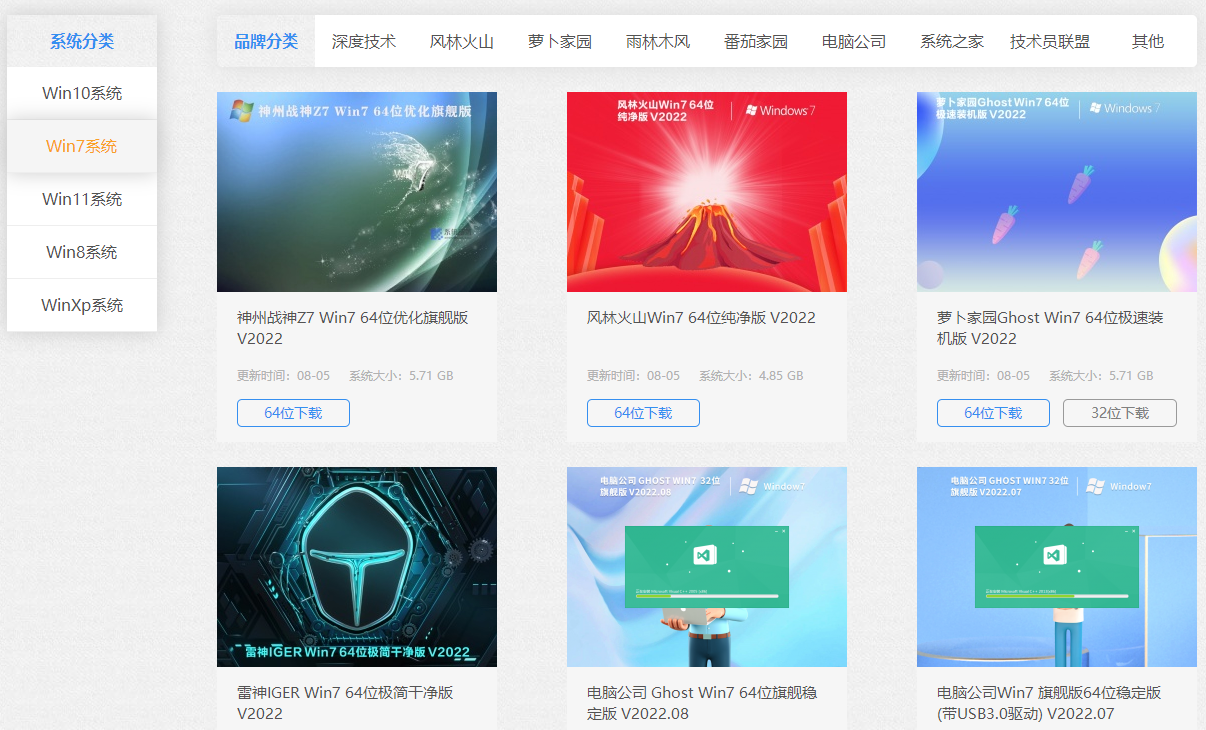Click 系统大小 4.85 GB under 风林火山
This screenshot has height=730, width=1206.
pyautogui.click(x=751, y=376)
